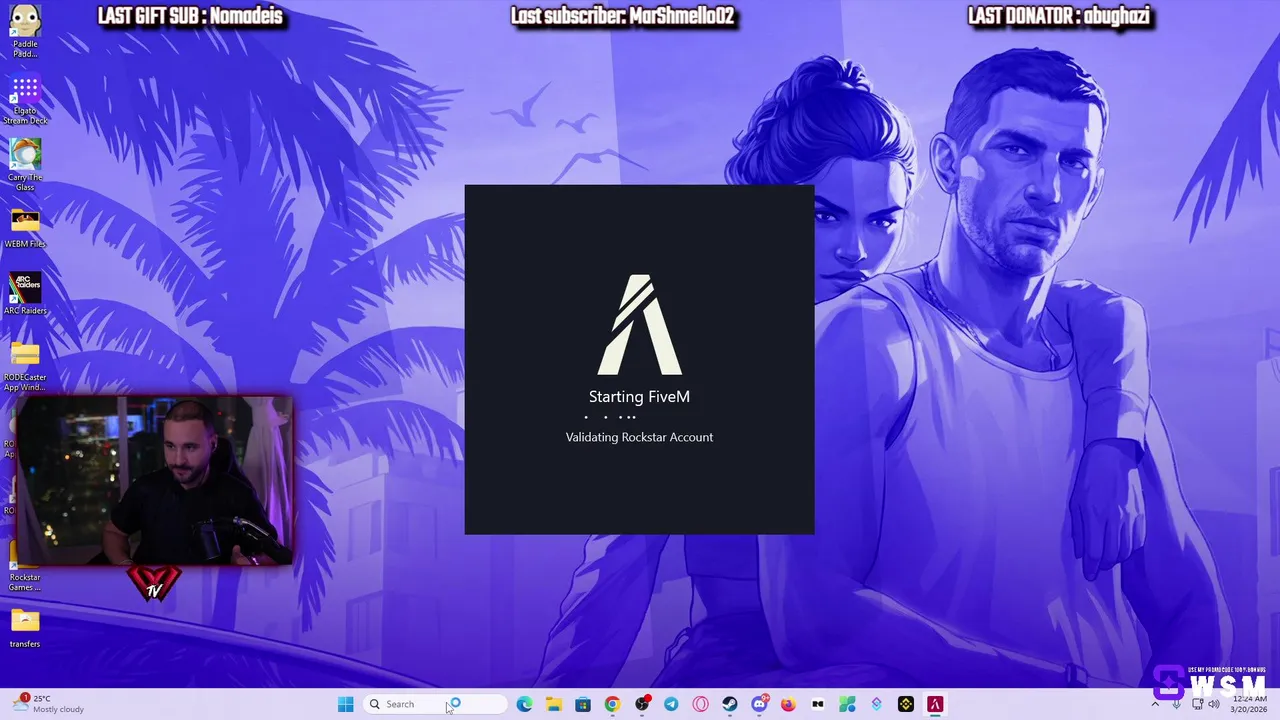The image size is (1280, 720).
Task: Open weather widget showing 25°C
Action: (50, 704)
